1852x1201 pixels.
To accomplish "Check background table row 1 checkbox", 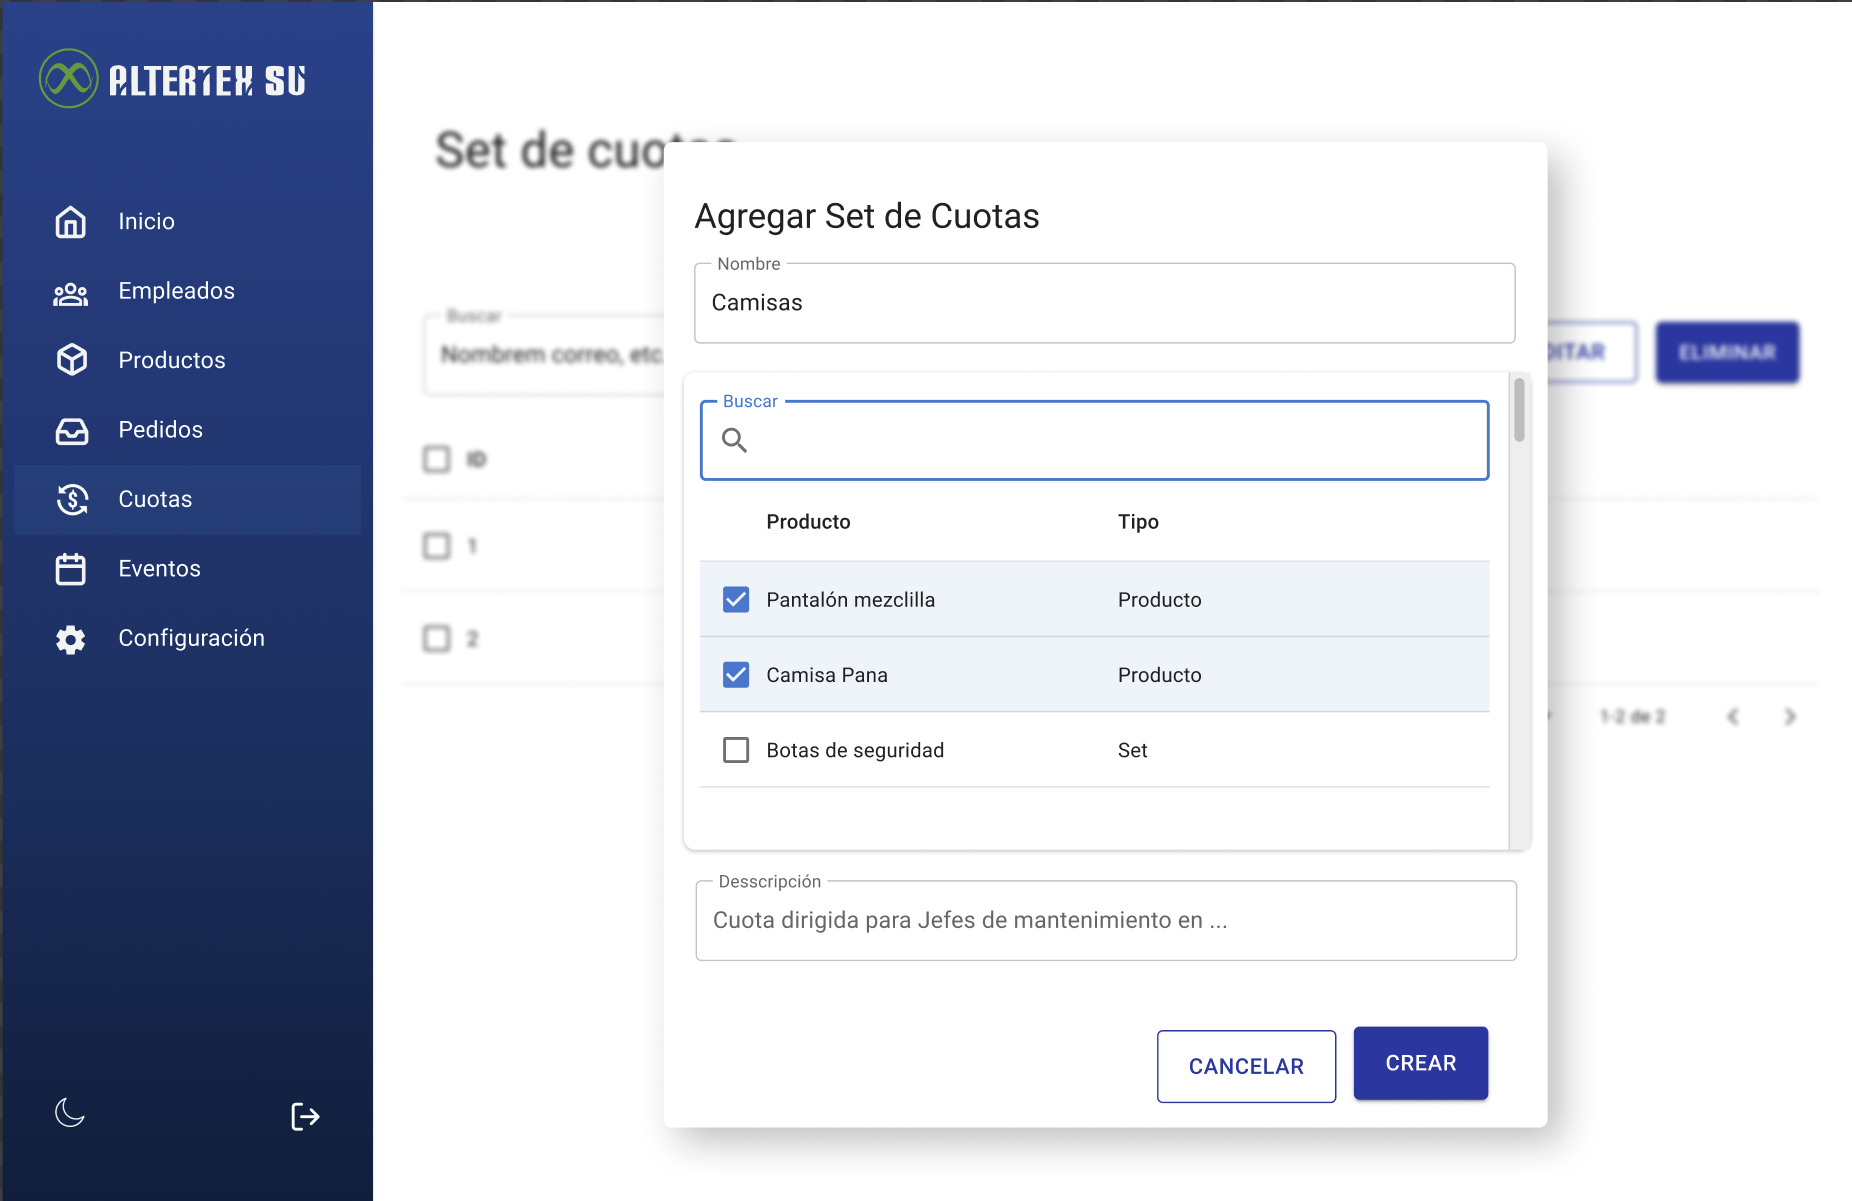I will (x=437, y=546).
